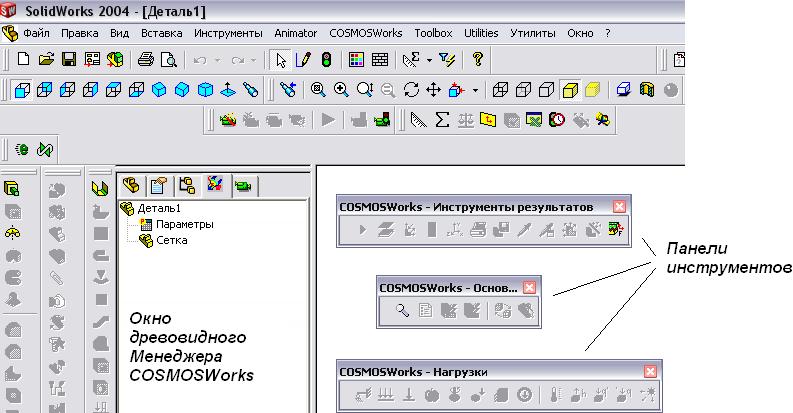Click the Normal To view icon
This screenshot has width=793, height=413.
click(x=228, y=90)
